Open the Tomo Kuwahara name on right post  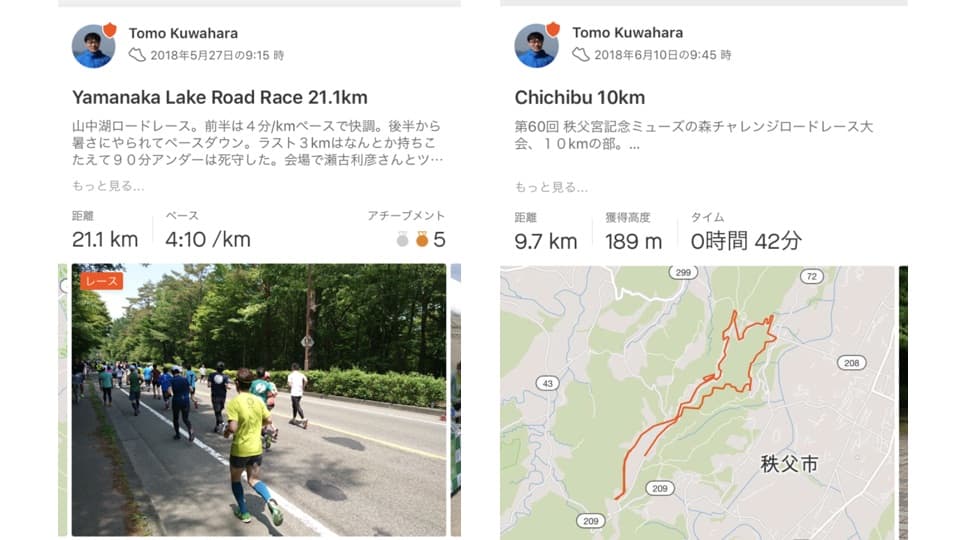628,32
